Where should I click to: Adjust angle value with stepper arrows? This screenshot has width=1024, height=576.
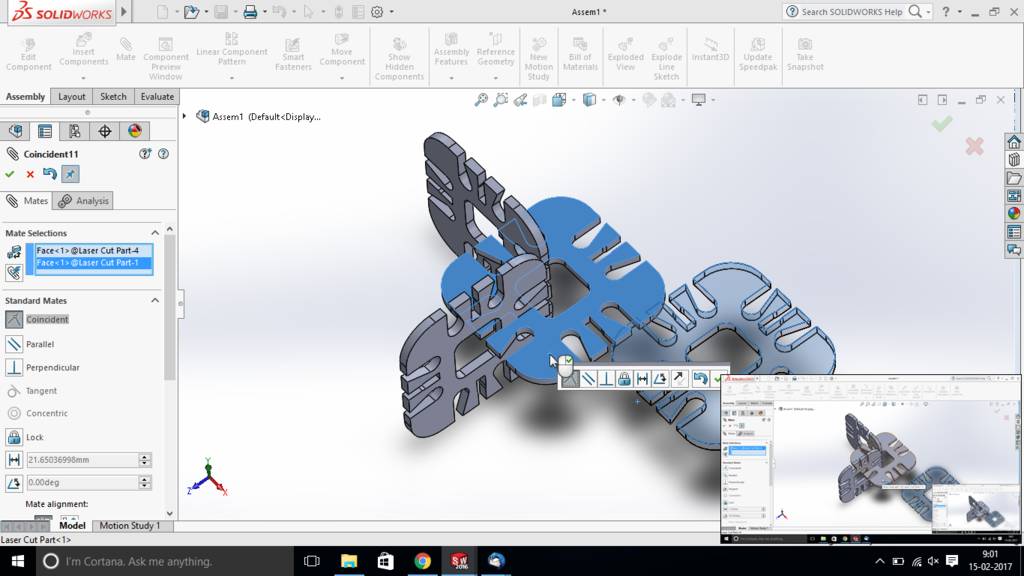[x=145, y=483]
